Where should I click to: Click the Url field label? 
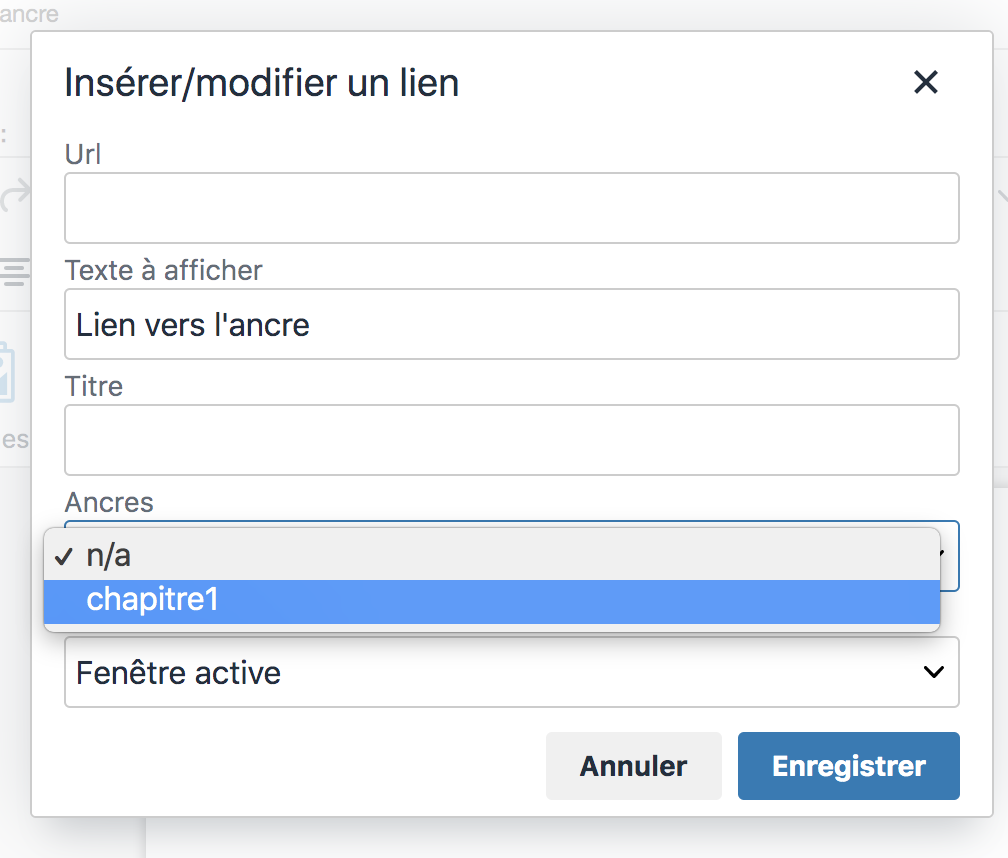click(83, 154)
